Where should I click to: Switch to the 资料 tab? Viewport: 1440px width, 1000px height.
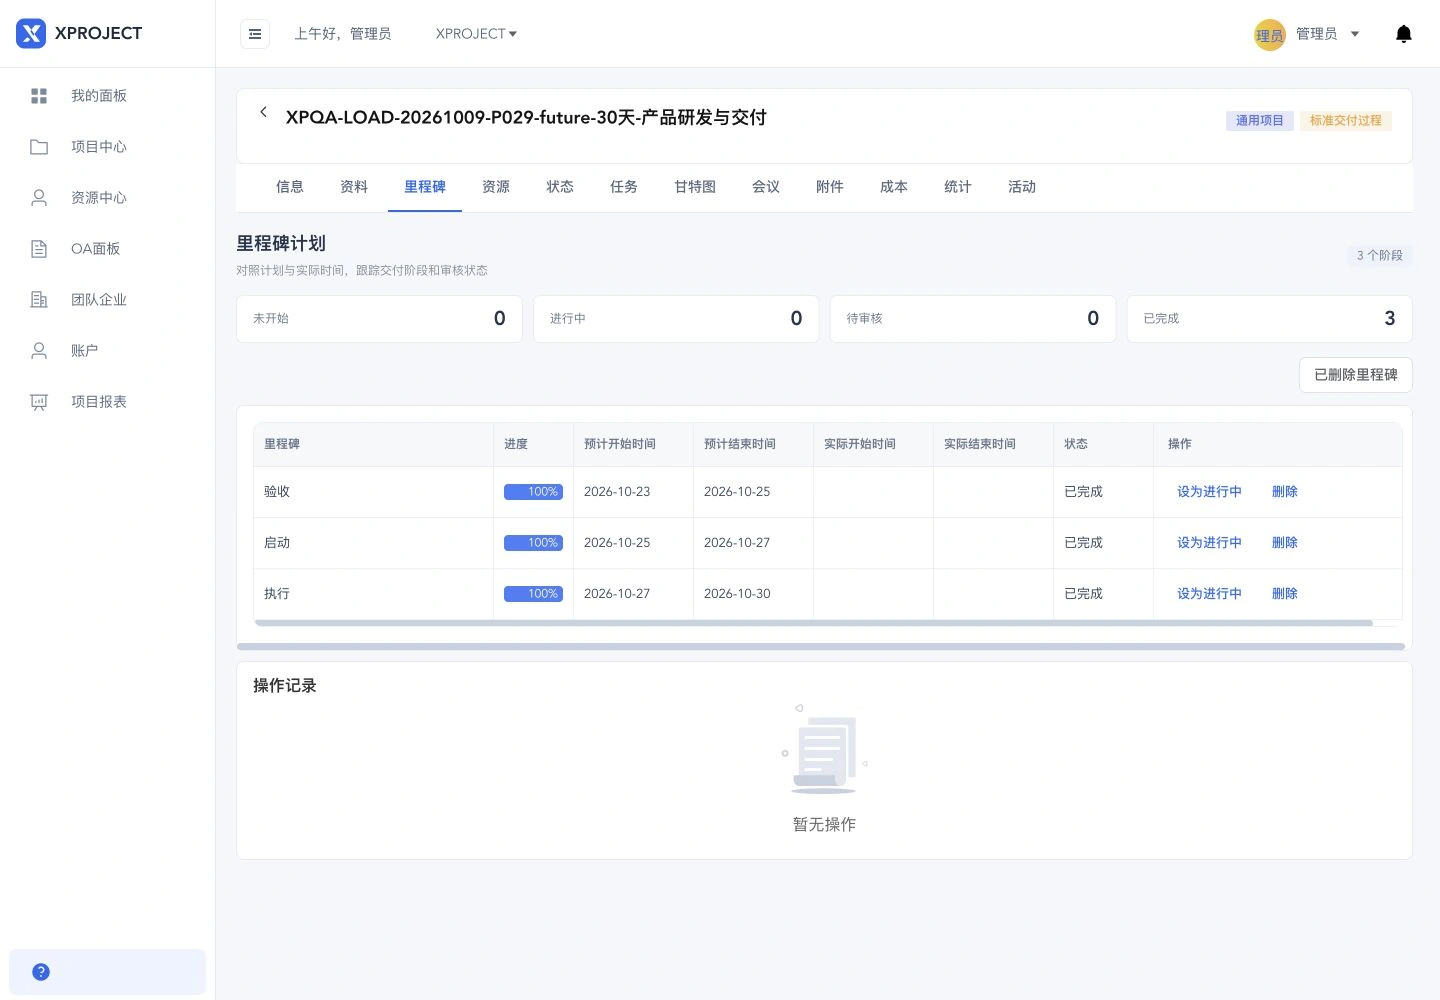(x=354, y=187)
